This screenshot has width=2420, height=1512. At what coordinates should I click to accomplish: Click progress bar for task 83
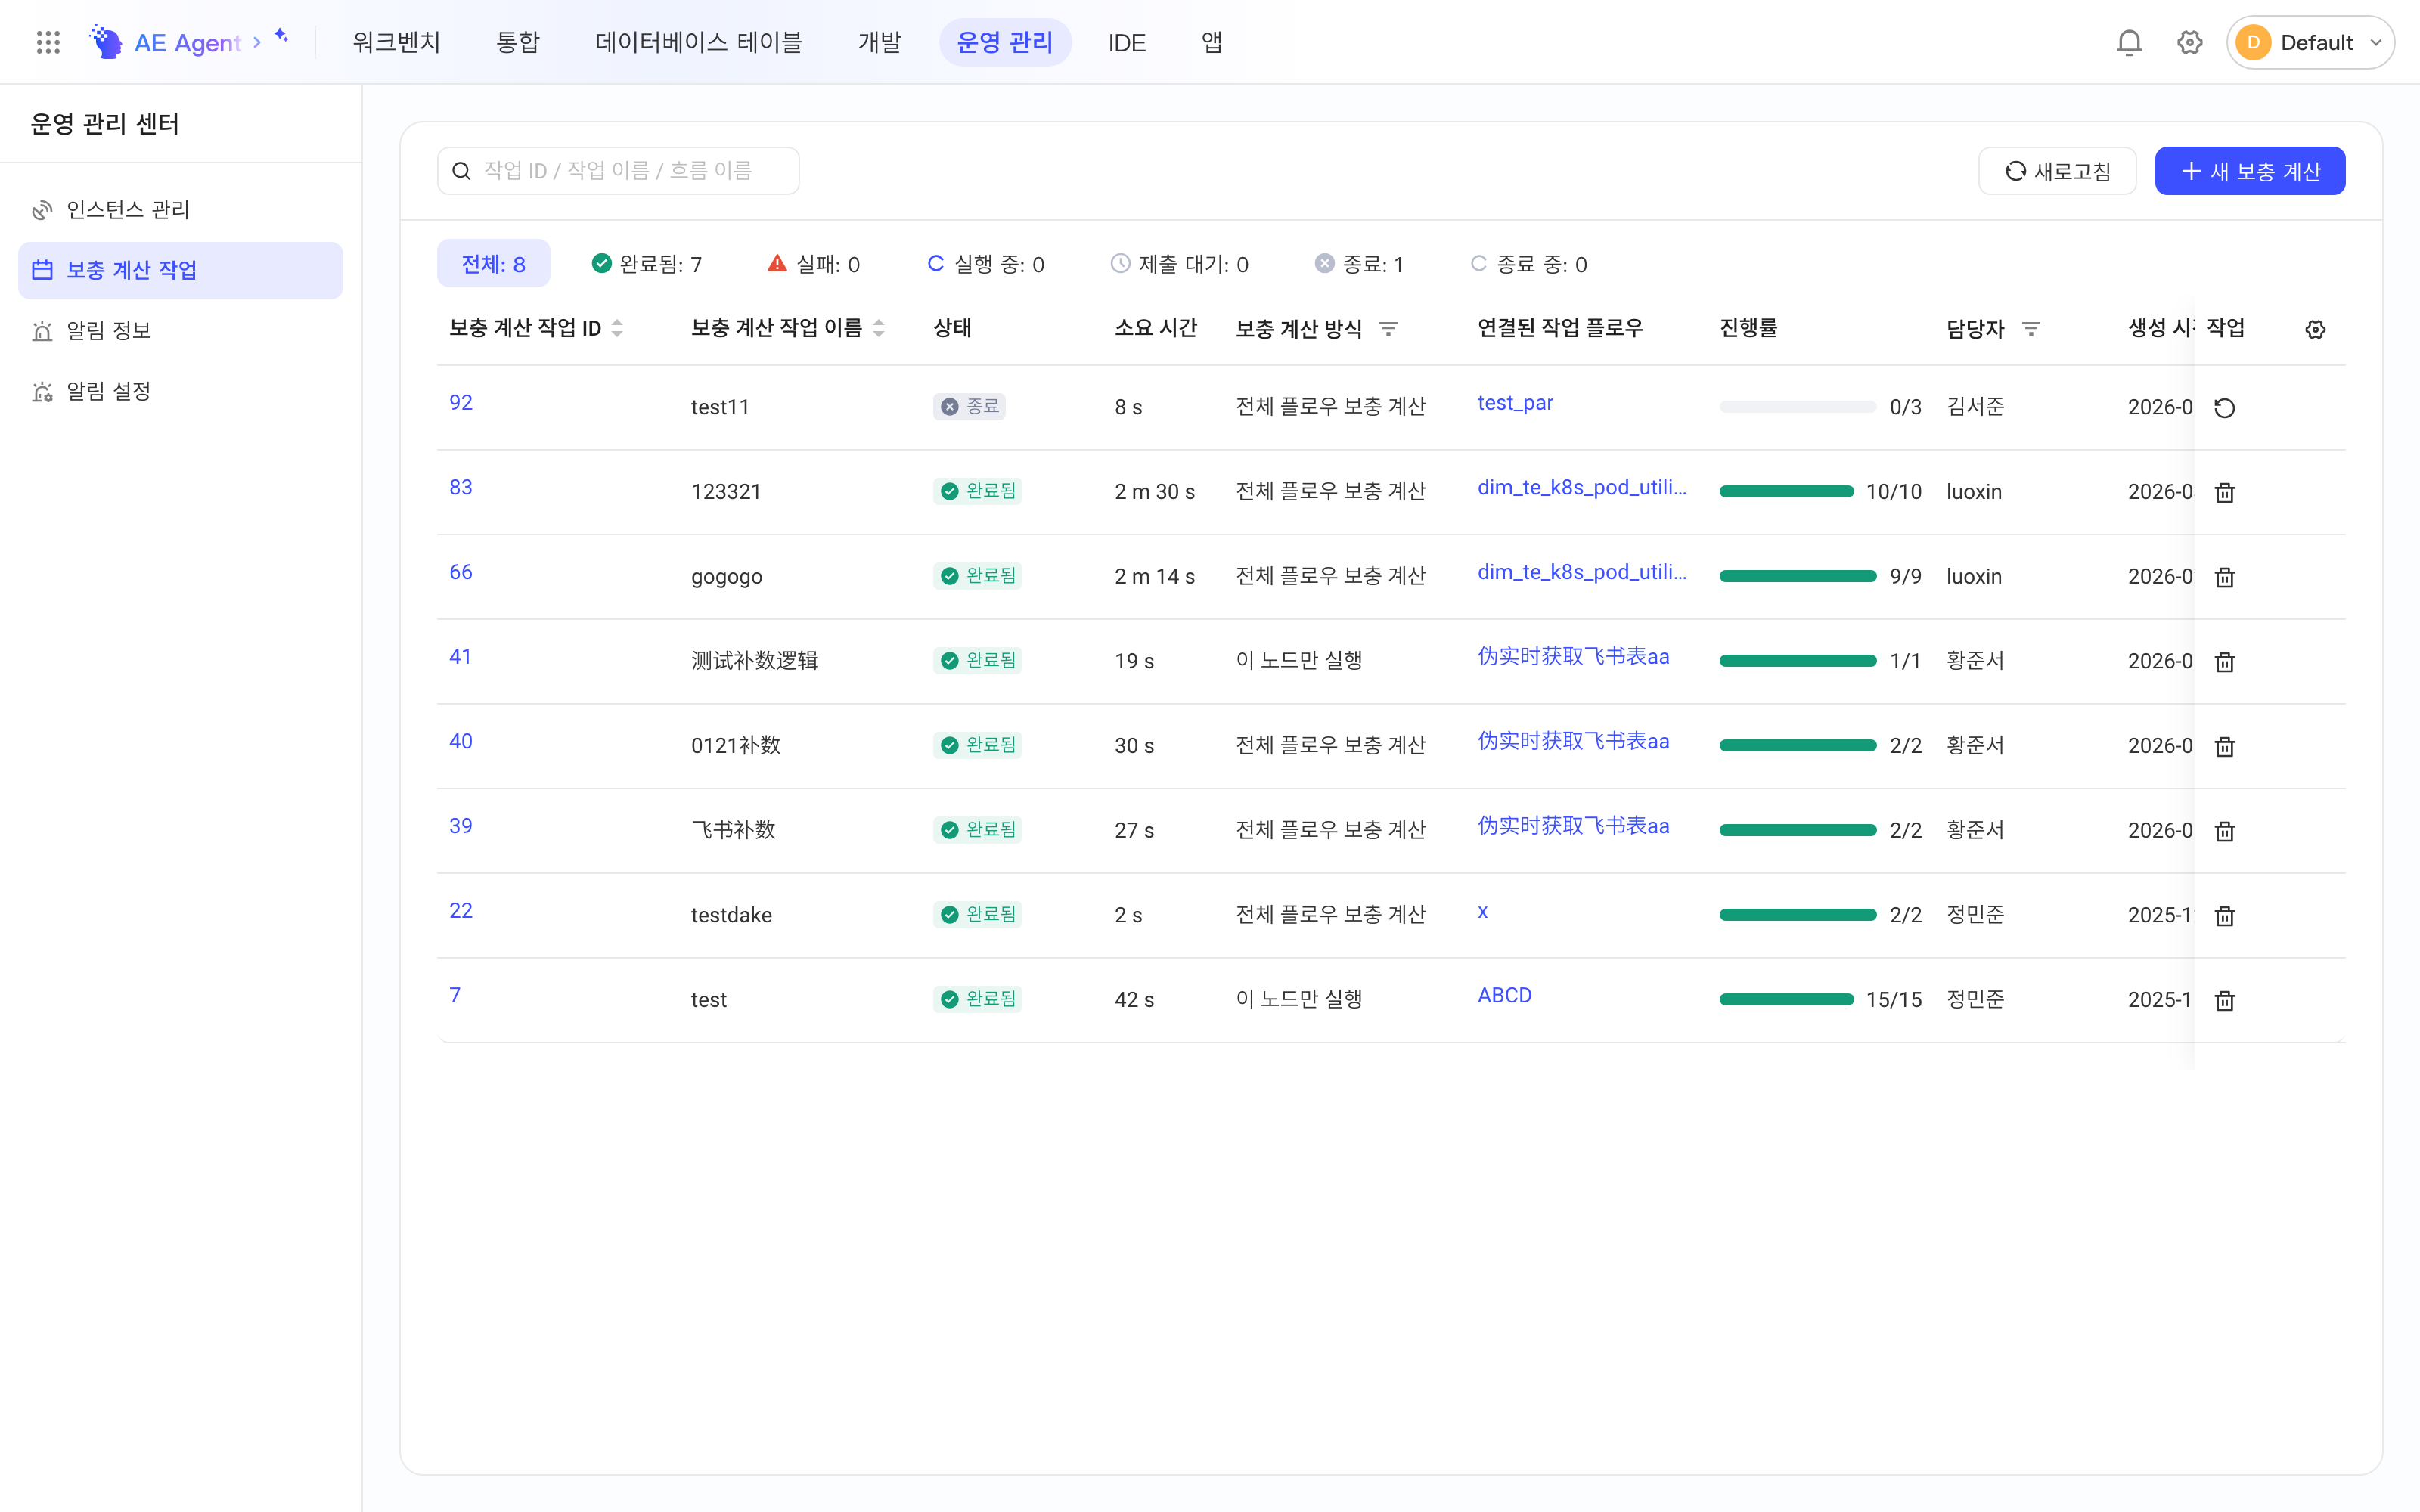(1786, 491)
